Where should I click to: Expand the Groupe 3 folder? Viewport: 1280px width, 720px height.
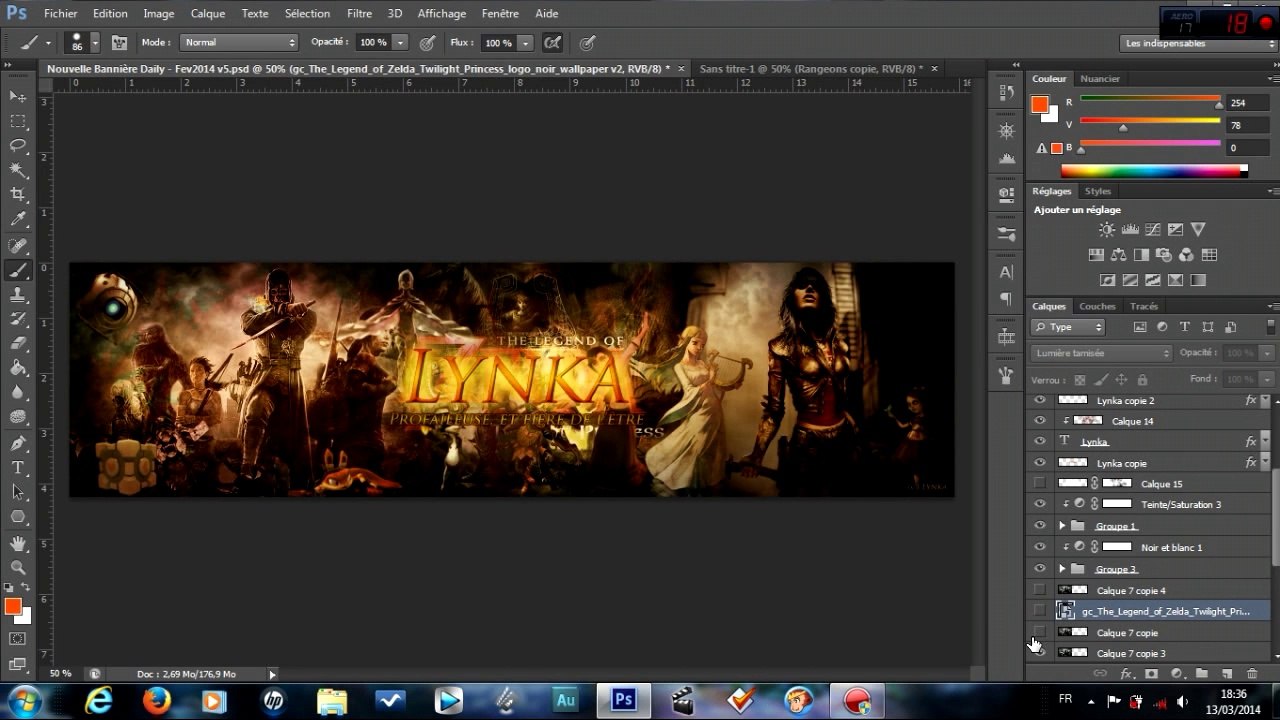coord(1062,569)
